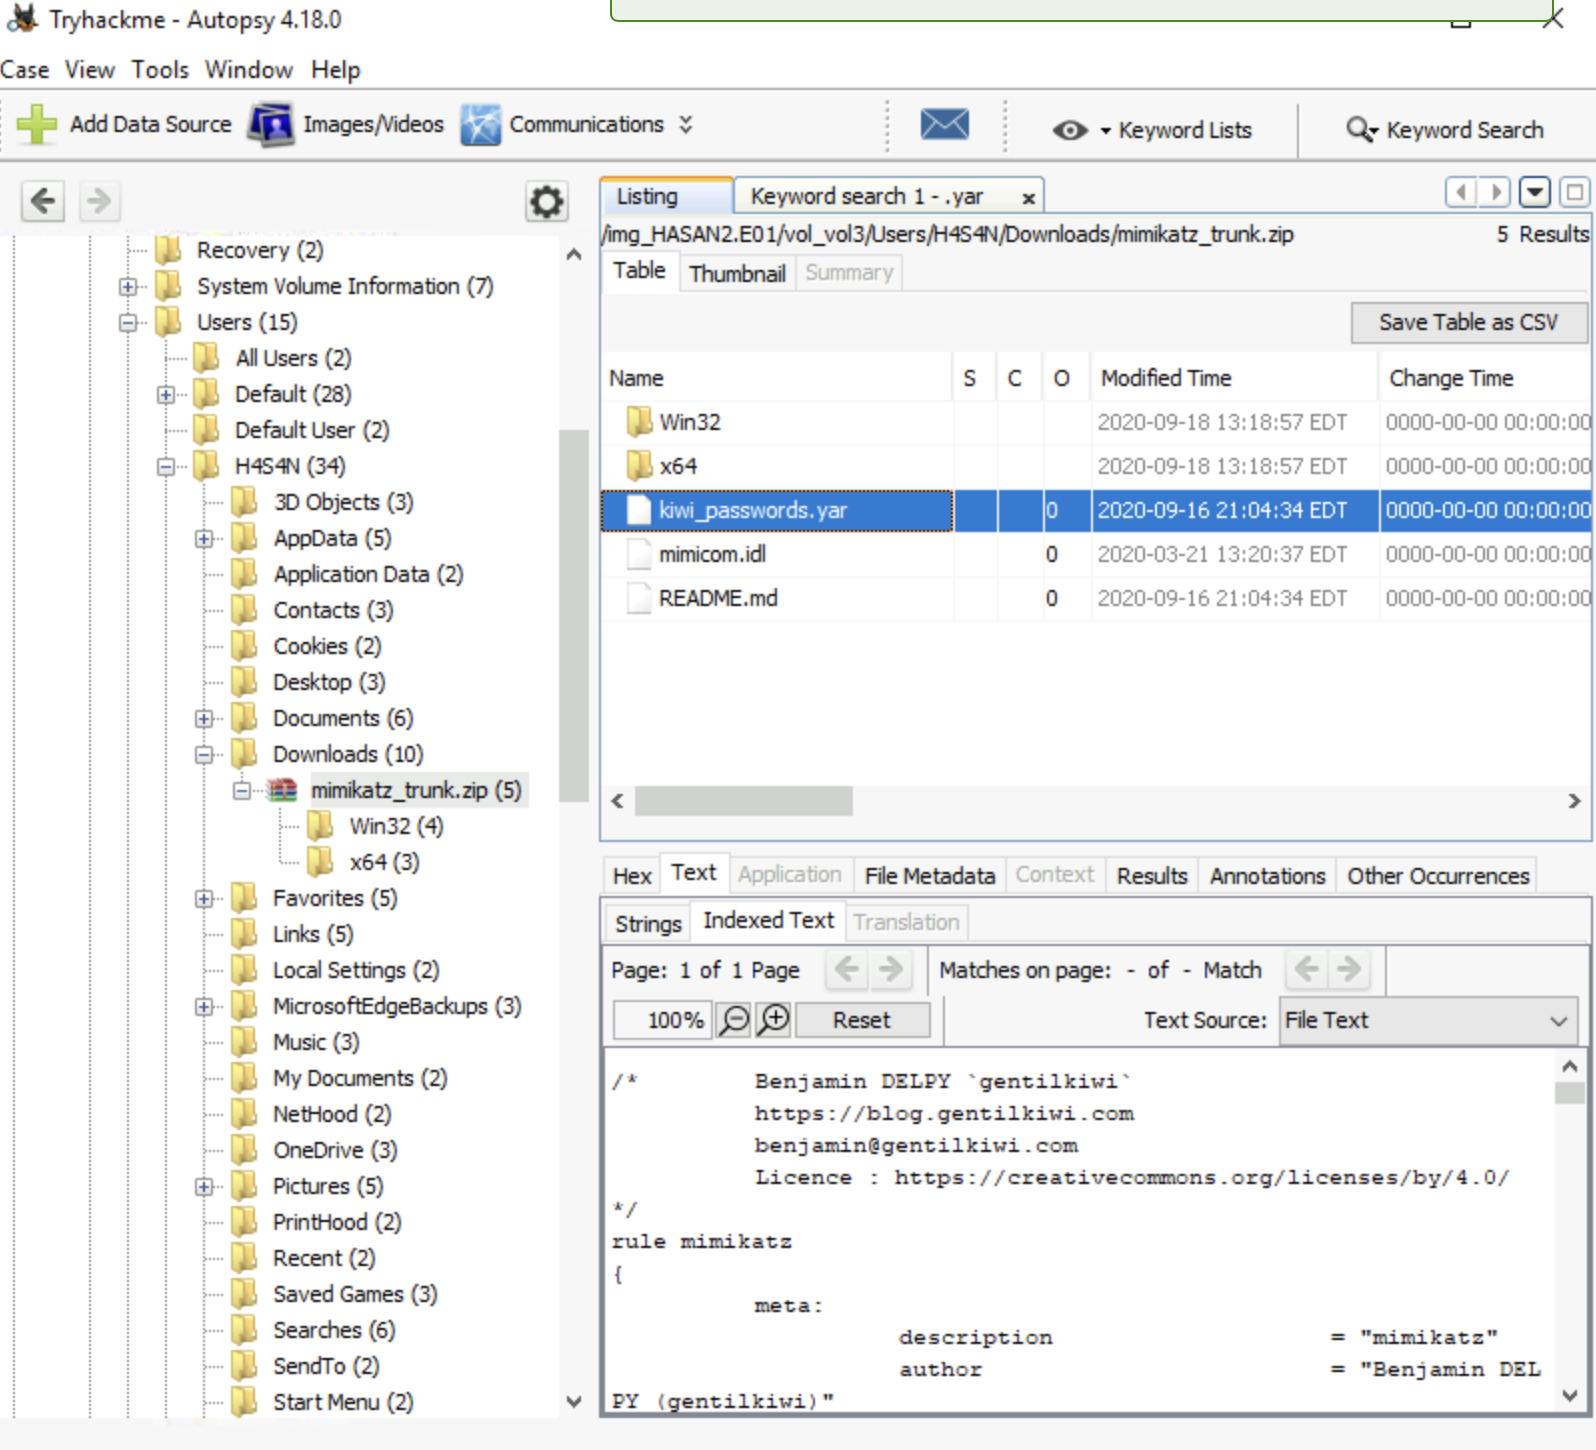
Task: Collapse the Users tree node
Action: click(128, 323)
